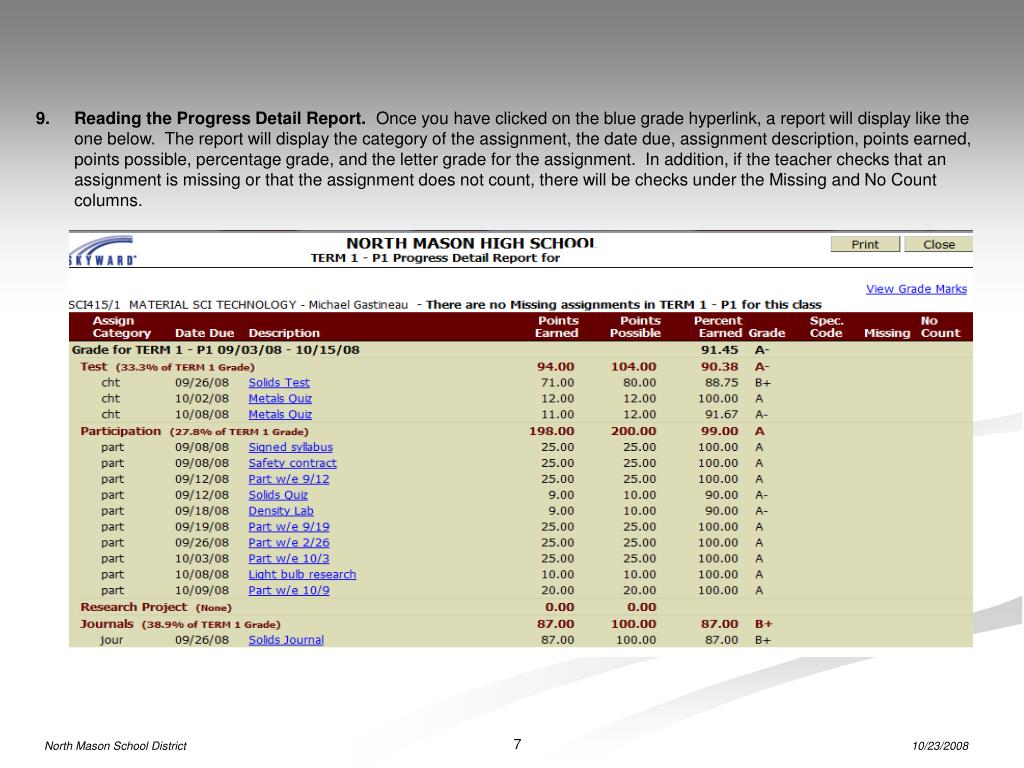Click the Missing column header
The image size is (1024, 768).
[887, 333]
